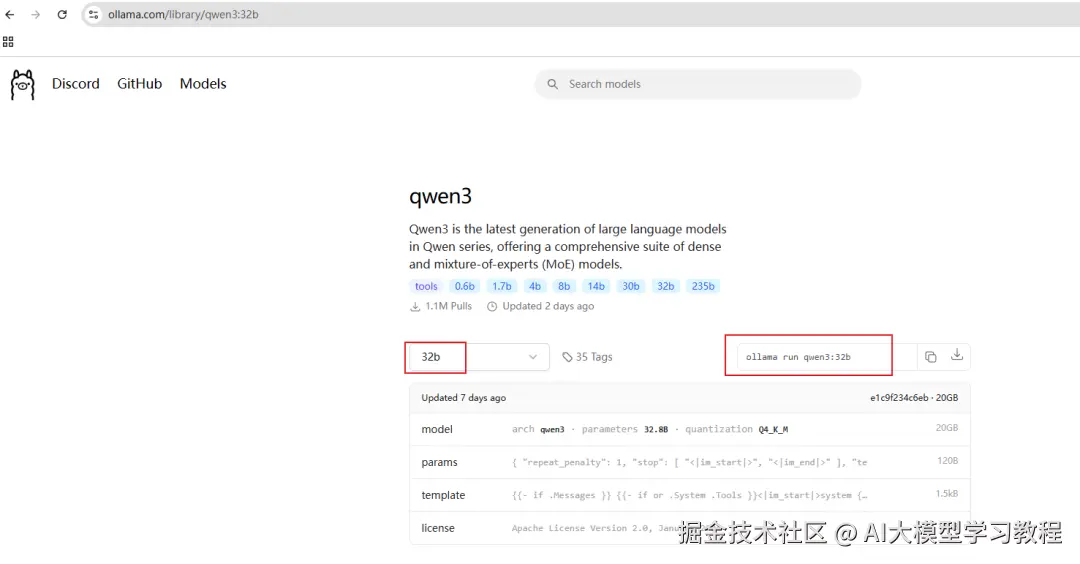Select the 8b size tag
The width and height of the screenshot is (1080, 564).
564,286
